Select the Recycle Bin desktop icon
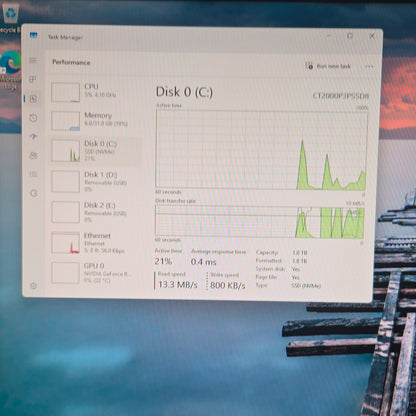 pyautogui.click(x=10, y=17)
